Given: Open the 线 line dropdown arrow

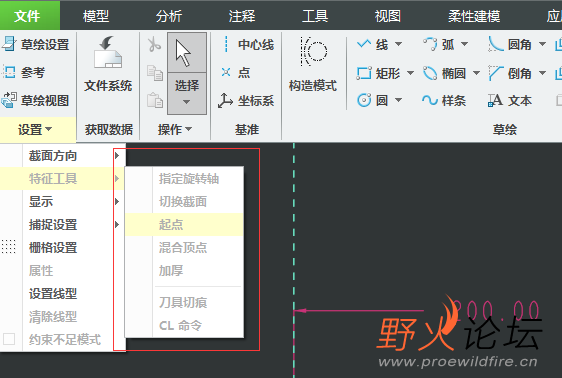Looking at the screenshot, I should click(x=398, y=44).
